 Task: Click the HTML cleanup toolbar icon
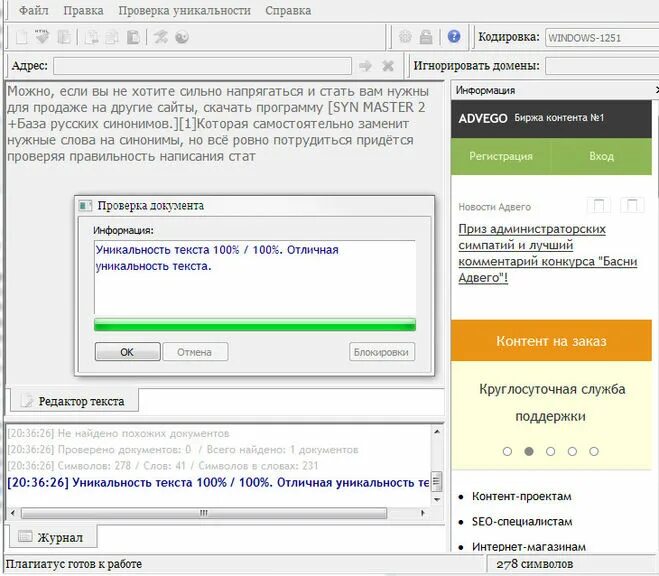point(42,37)
